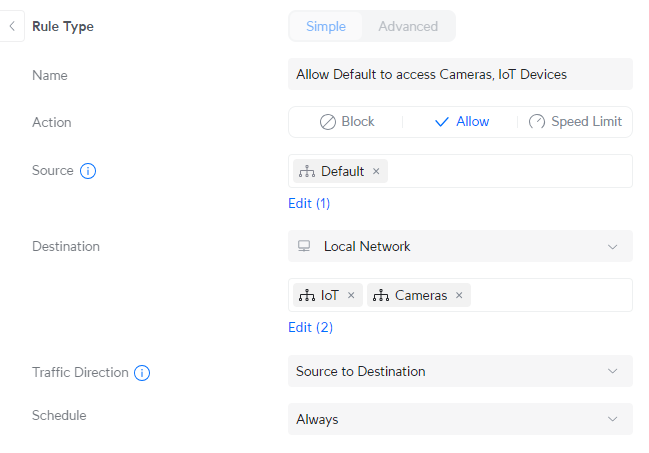Image resolution: width=649 pixels, height=453 pixels.
Task: Remove the Cameras network tag
Action: tap(459, 295)
